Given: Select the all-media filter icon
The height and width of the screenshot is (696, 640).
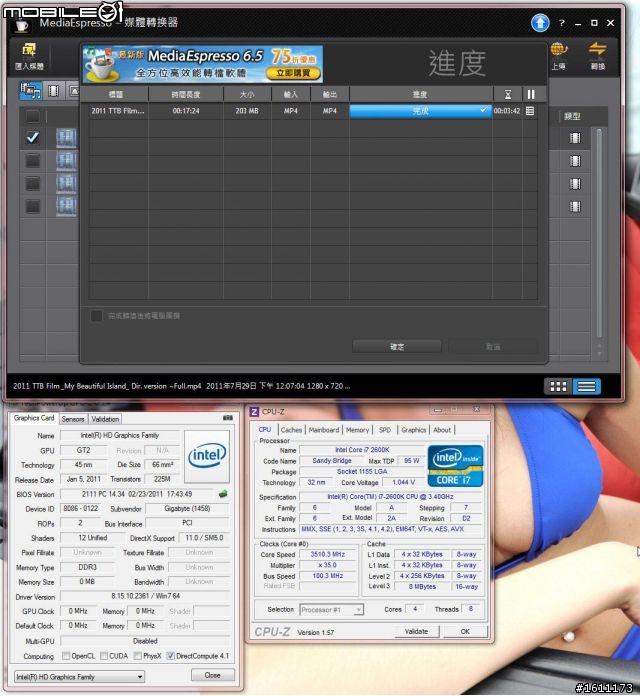Looking at the screenshot, I should (30, 91).
